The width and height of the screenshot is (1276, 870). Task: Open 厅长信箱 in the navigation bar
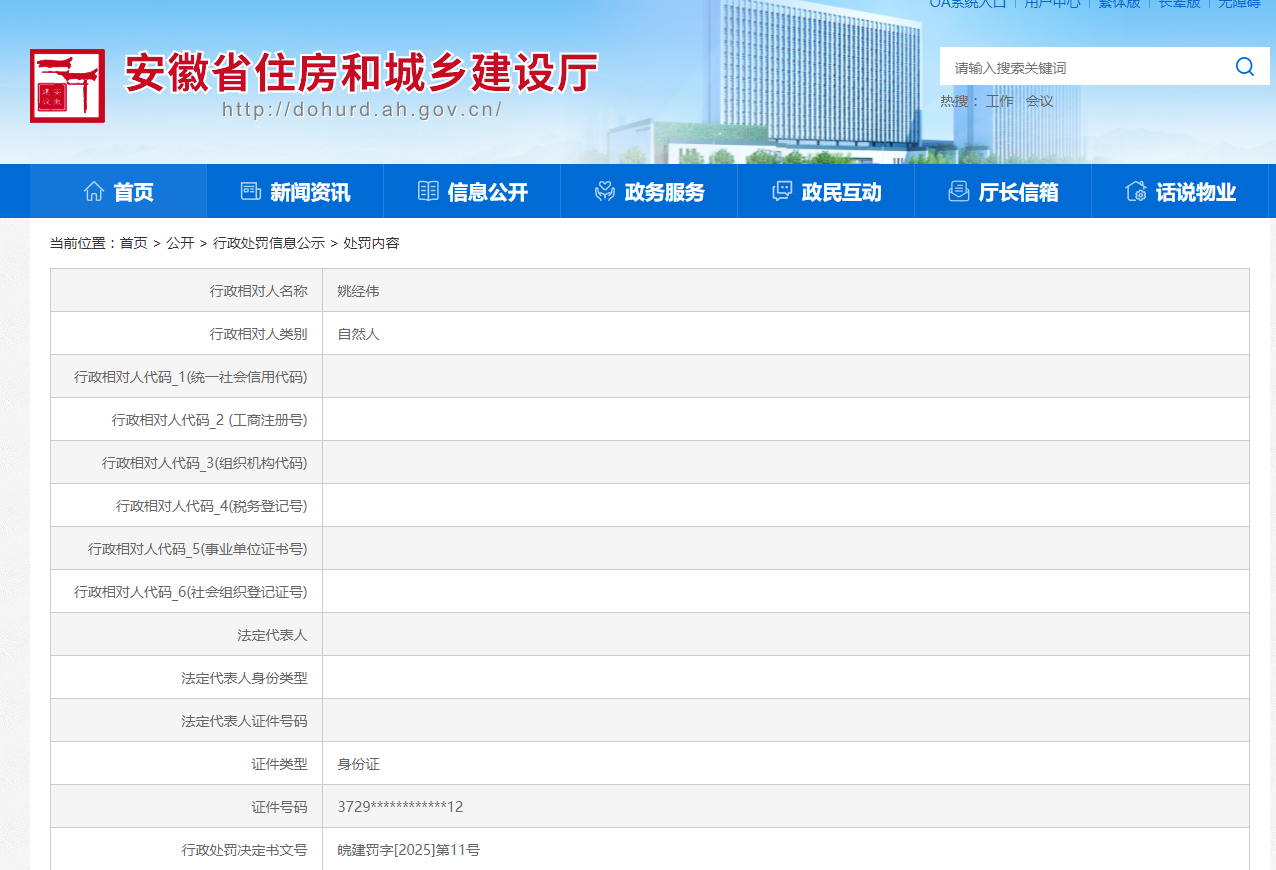[1003, 192]
